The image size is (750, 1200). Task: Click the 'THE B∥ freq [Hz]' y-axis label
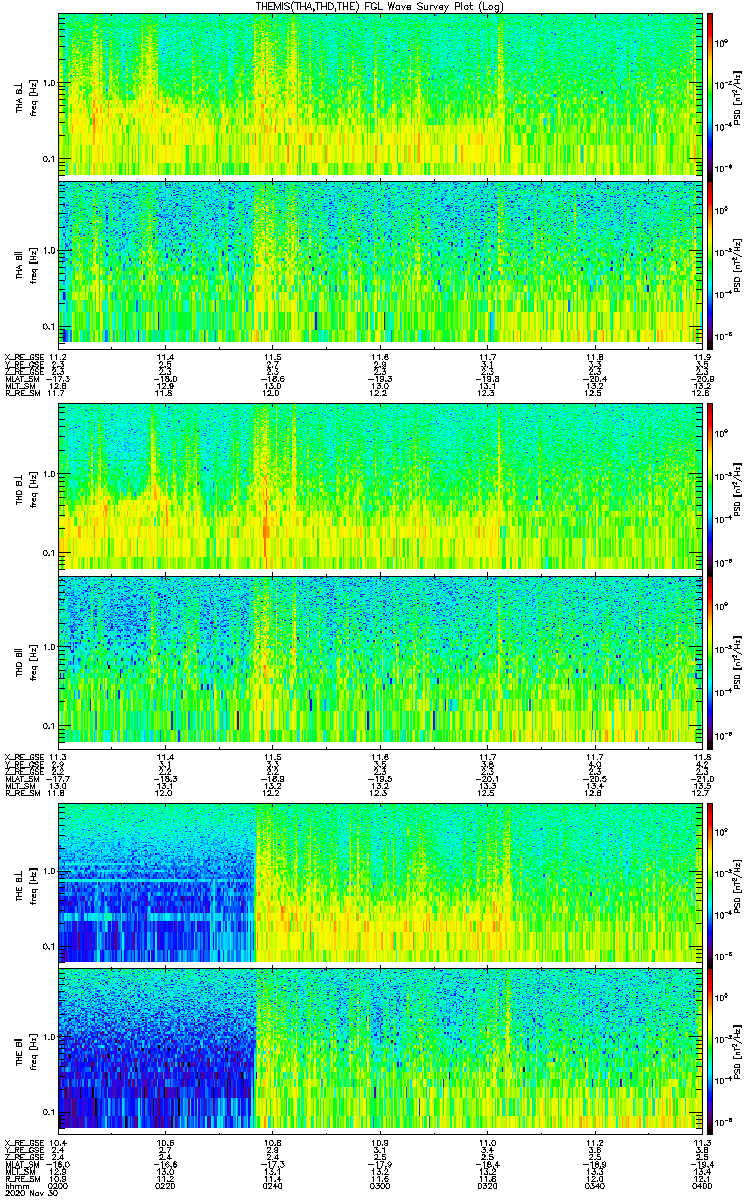[x=25, y=1050]
